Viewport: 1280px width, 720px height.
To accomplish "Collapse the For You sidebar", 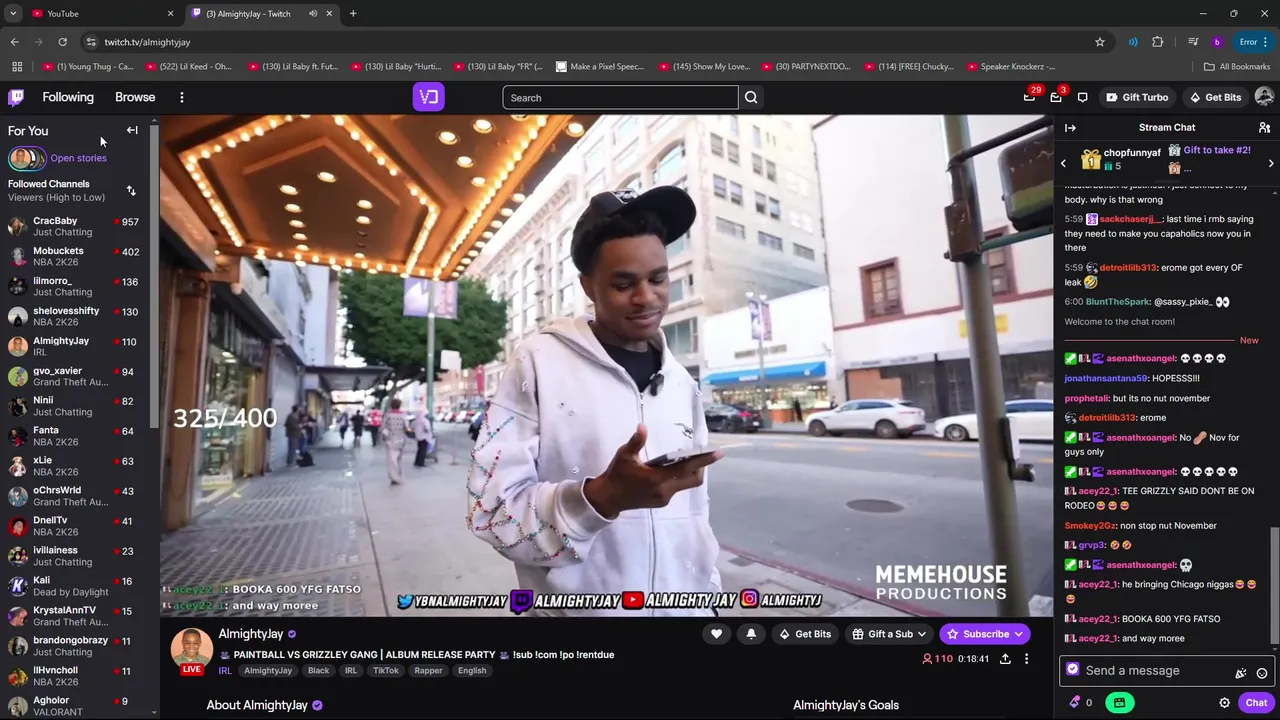I will point(132,130).
